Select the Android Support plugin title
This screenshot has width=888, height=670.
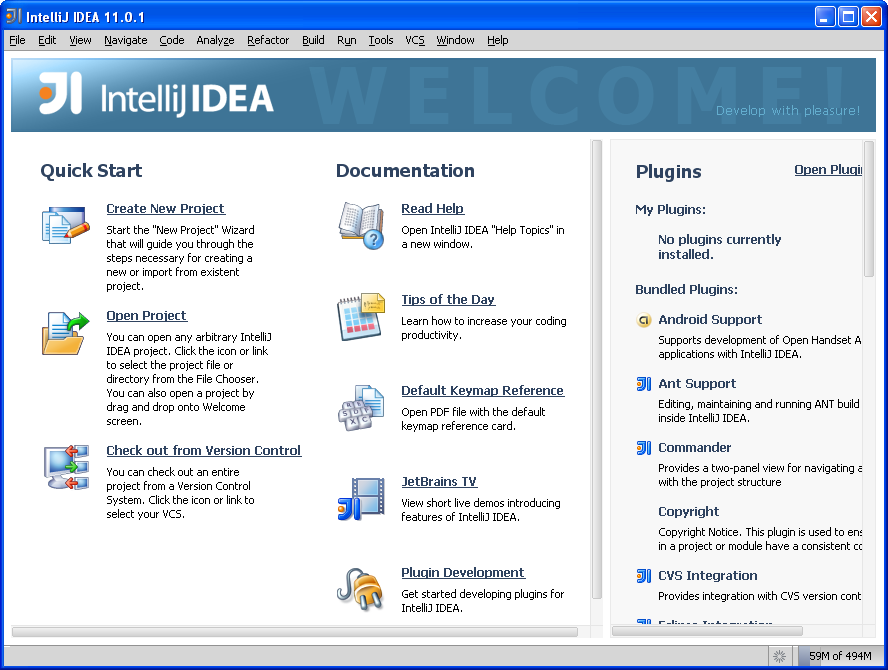(x=710, y=320)
